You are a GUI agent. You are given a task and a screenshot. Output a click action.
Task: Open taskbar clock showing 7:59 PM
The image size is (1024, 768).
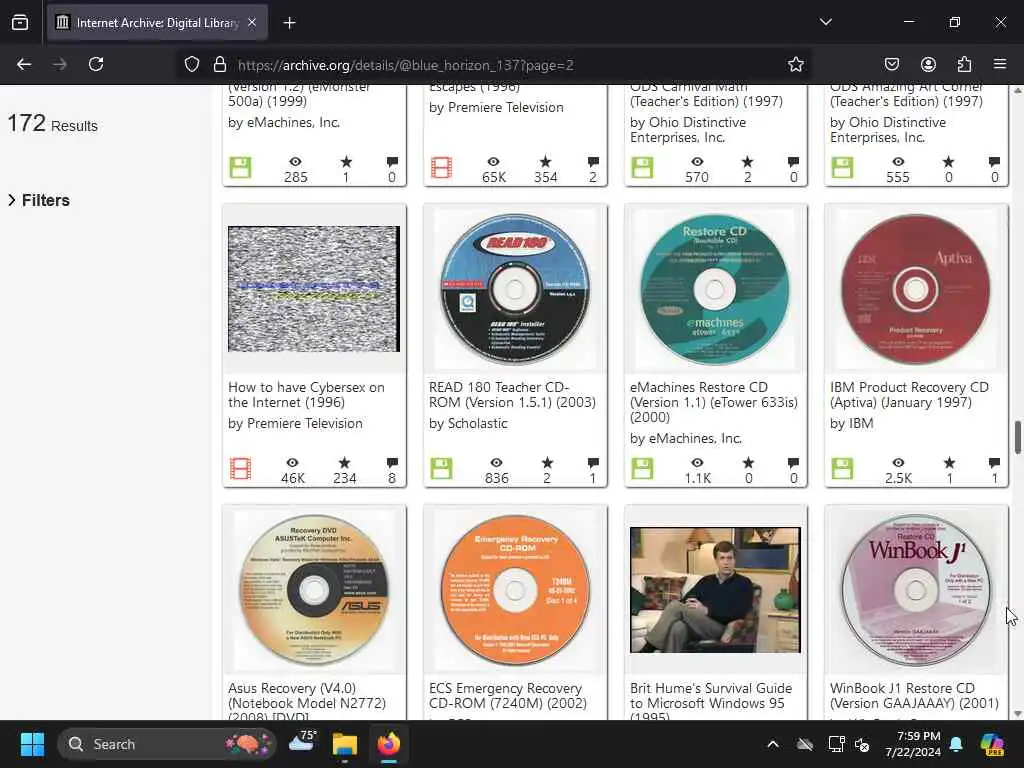click(913, 744)
